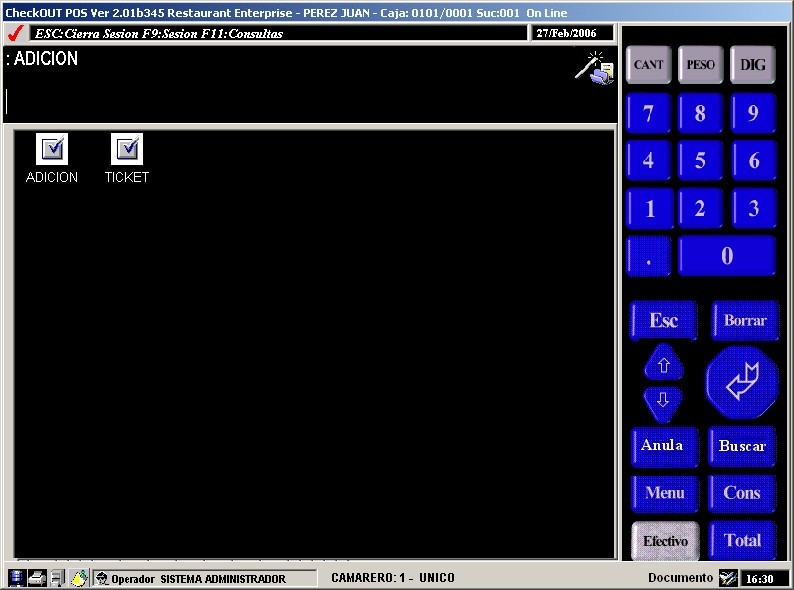Click the server status icon
Screen dimensions: 794x590
[x=17, y=578]
